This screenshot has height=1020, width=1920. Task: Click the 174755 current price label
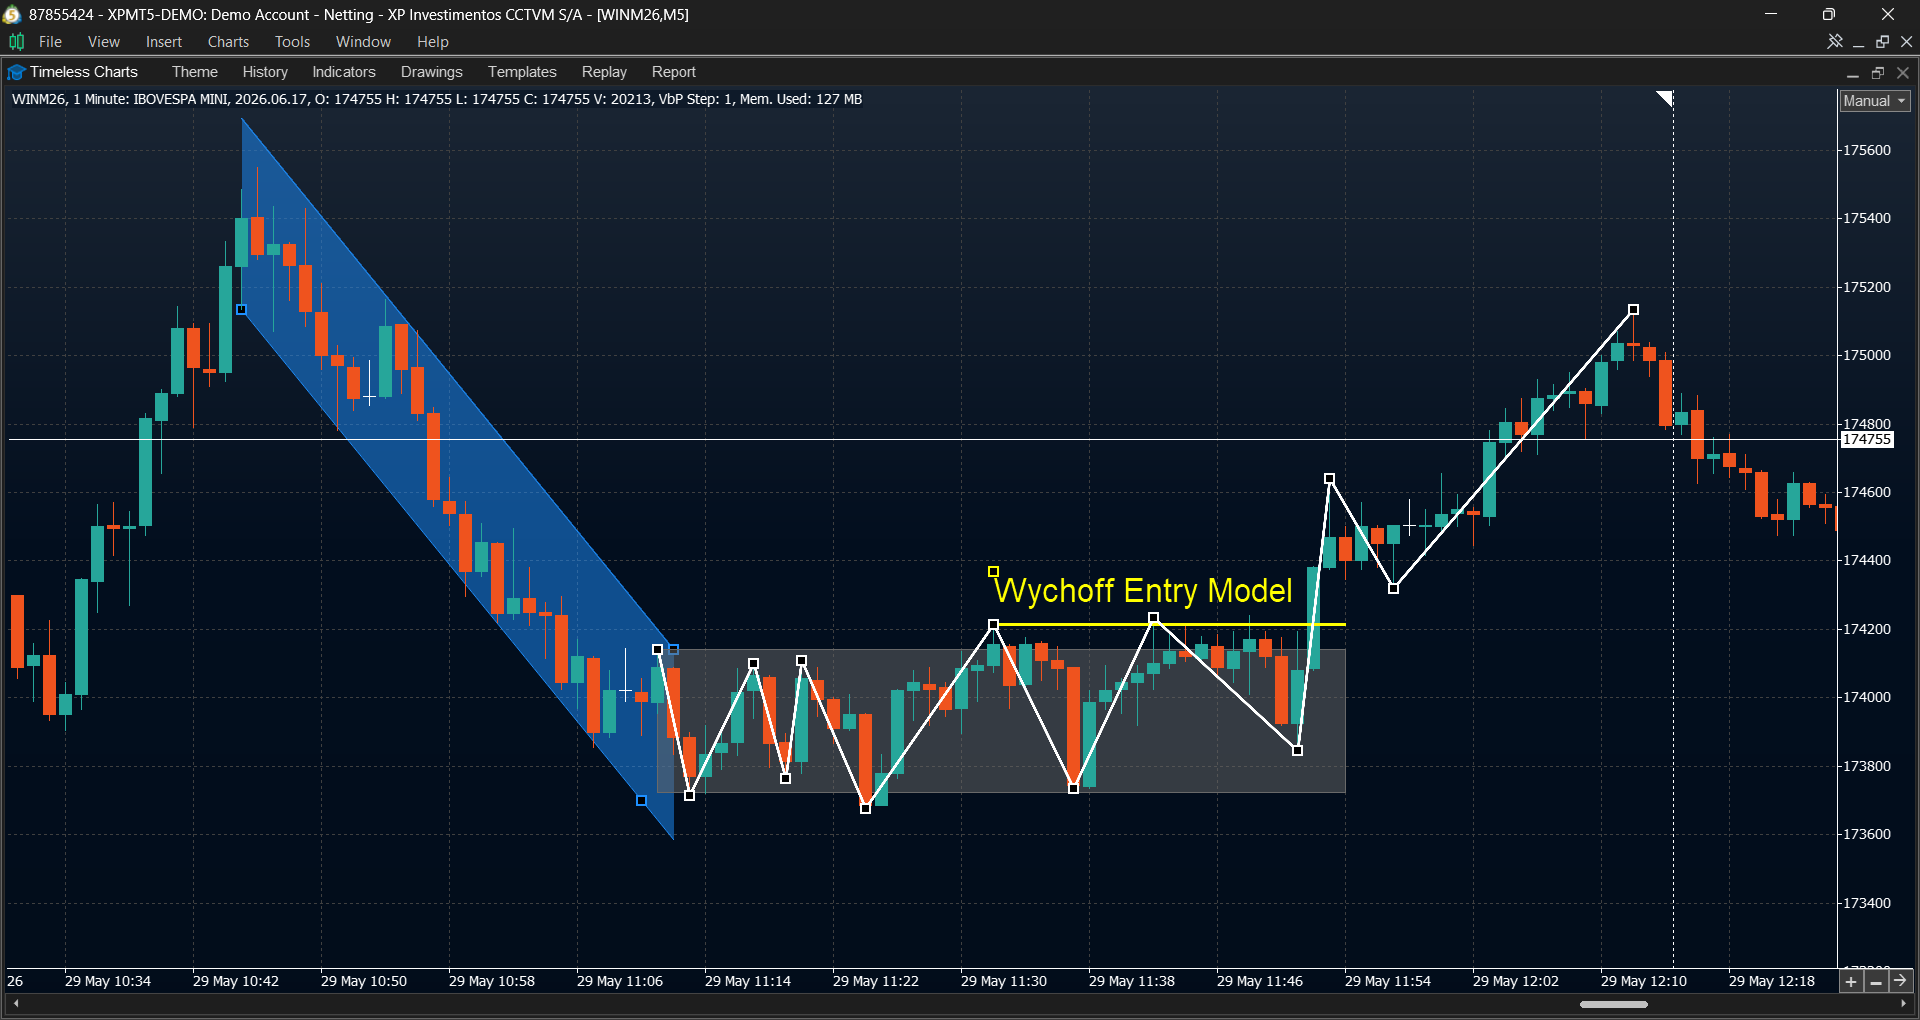pos(1867,439)
